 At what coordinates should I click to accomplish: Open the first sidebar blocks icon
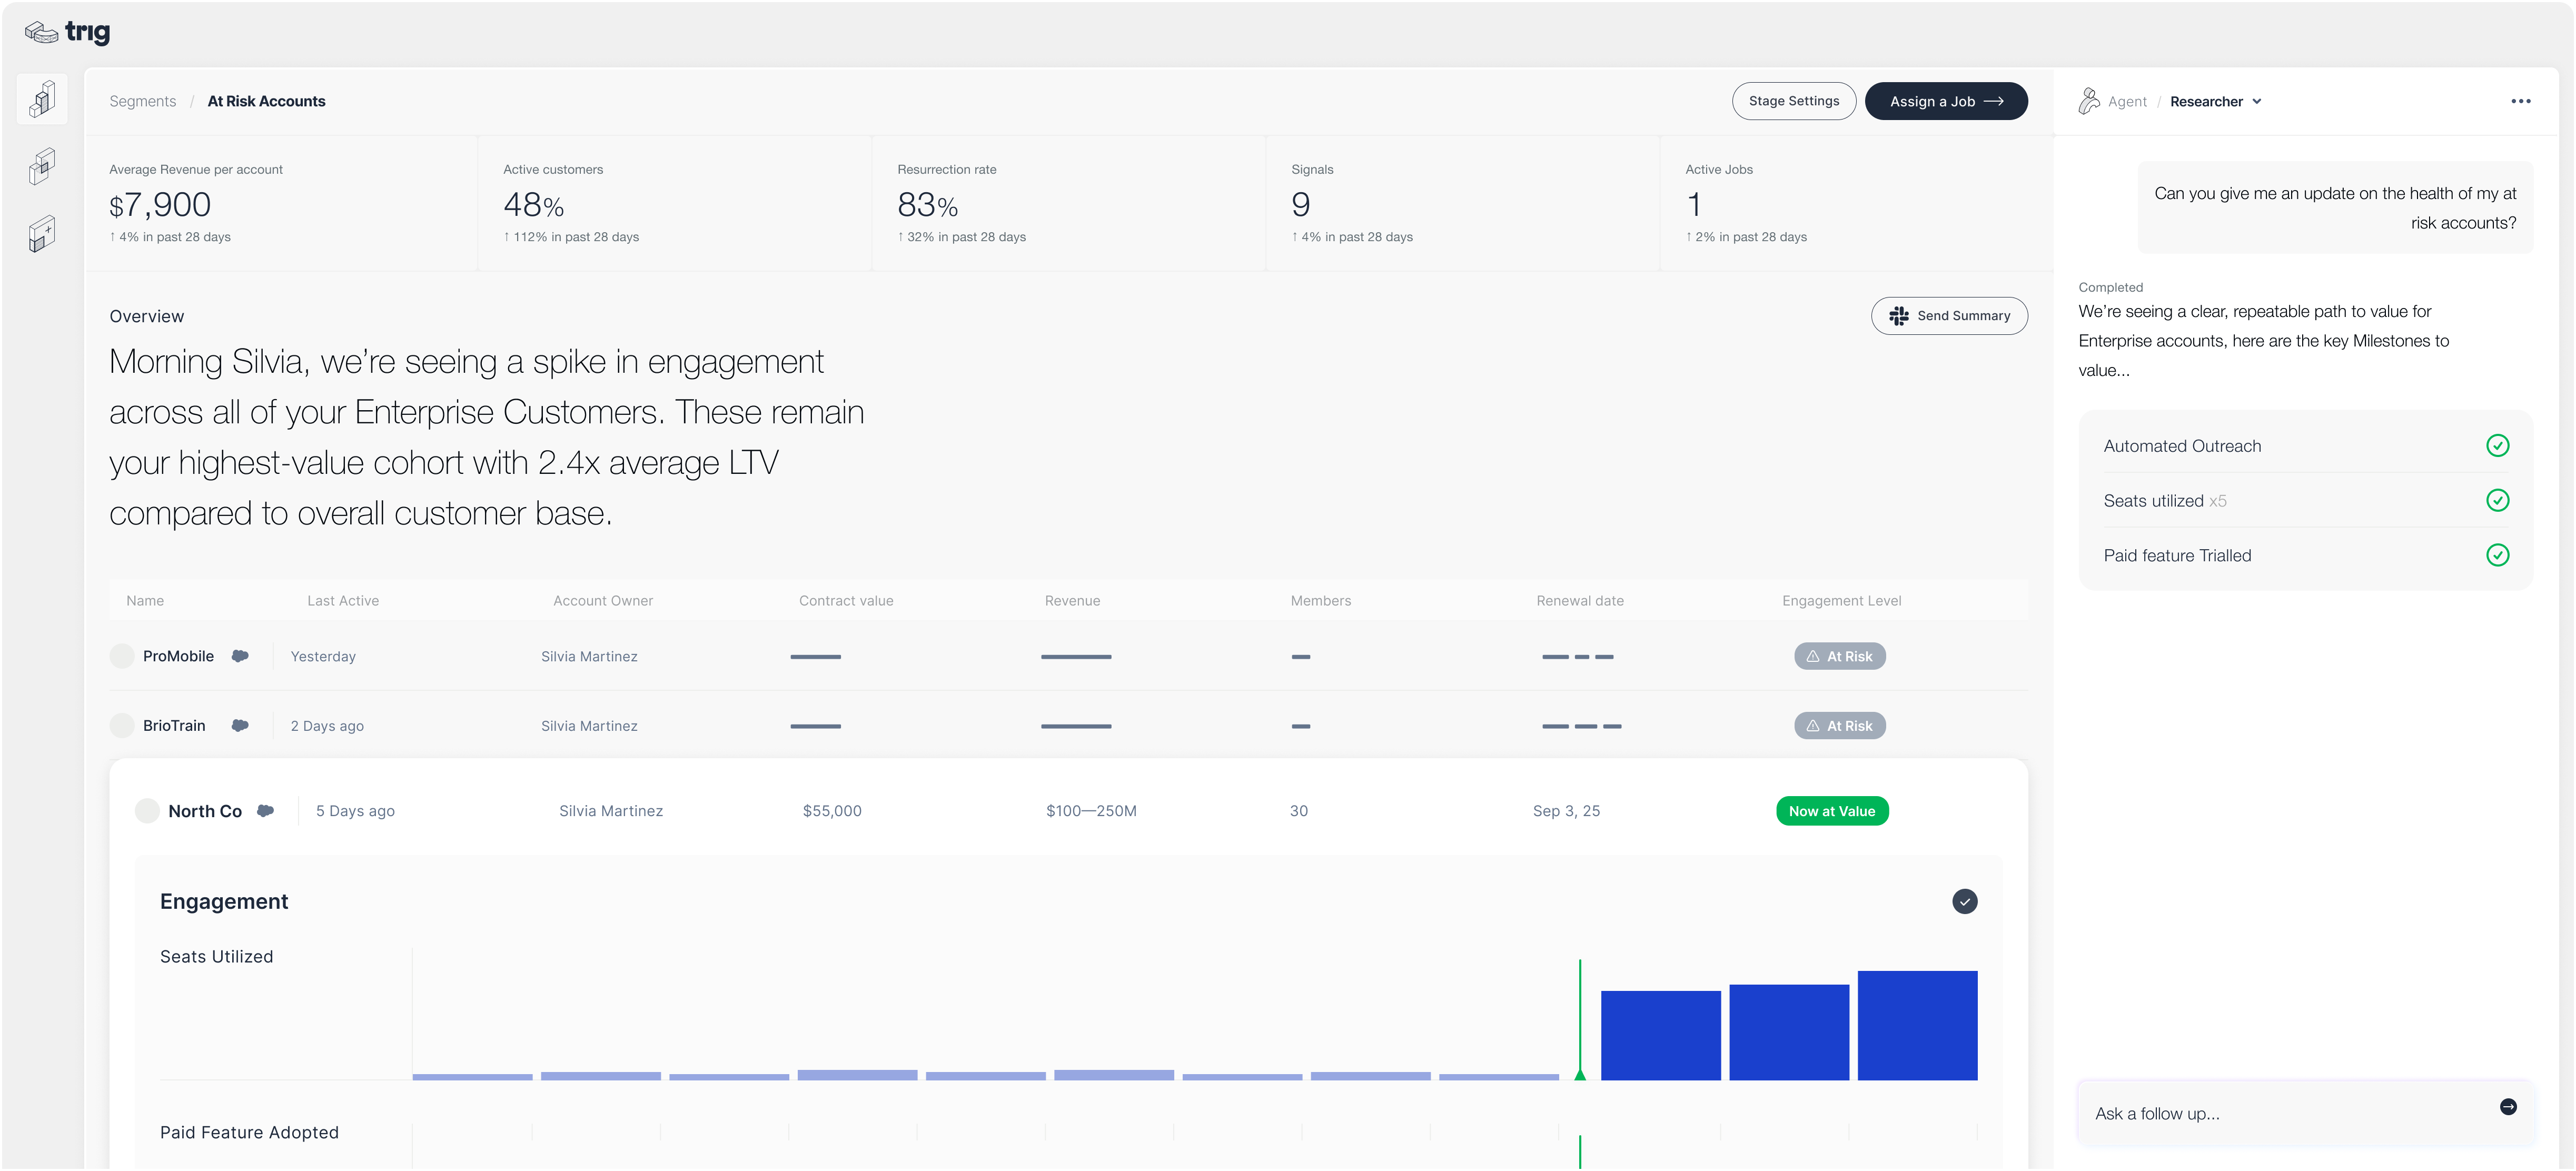tap(42, 99)
